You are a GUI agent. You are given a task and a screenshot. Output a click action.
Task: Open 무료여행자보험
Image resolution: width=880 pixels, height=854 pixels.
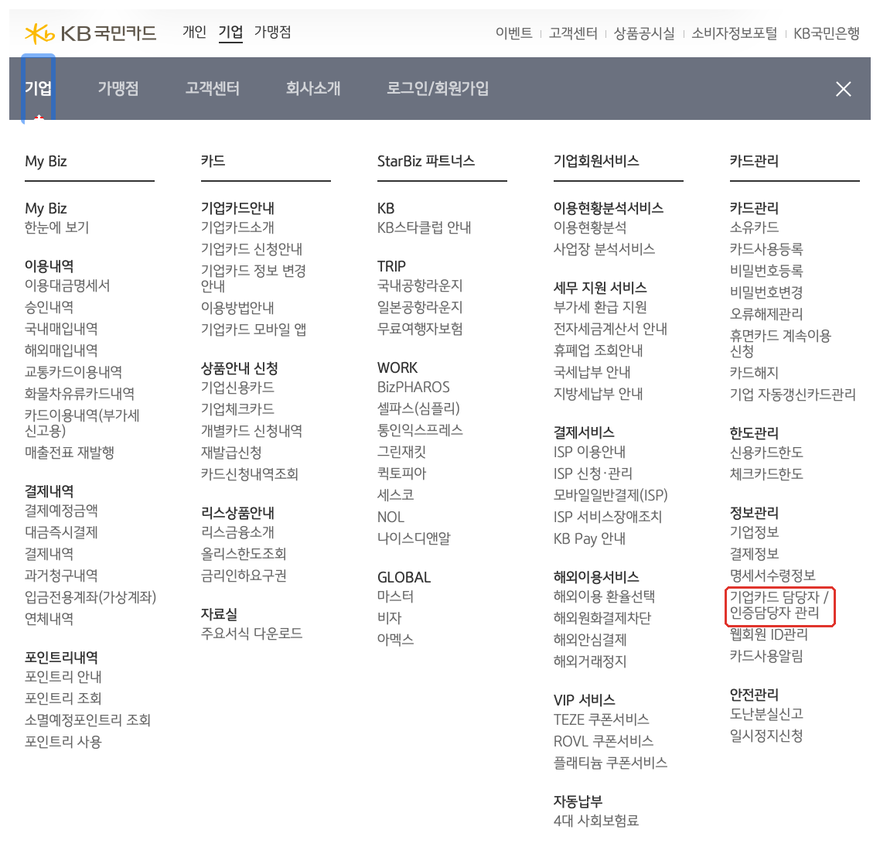(420, 329)
